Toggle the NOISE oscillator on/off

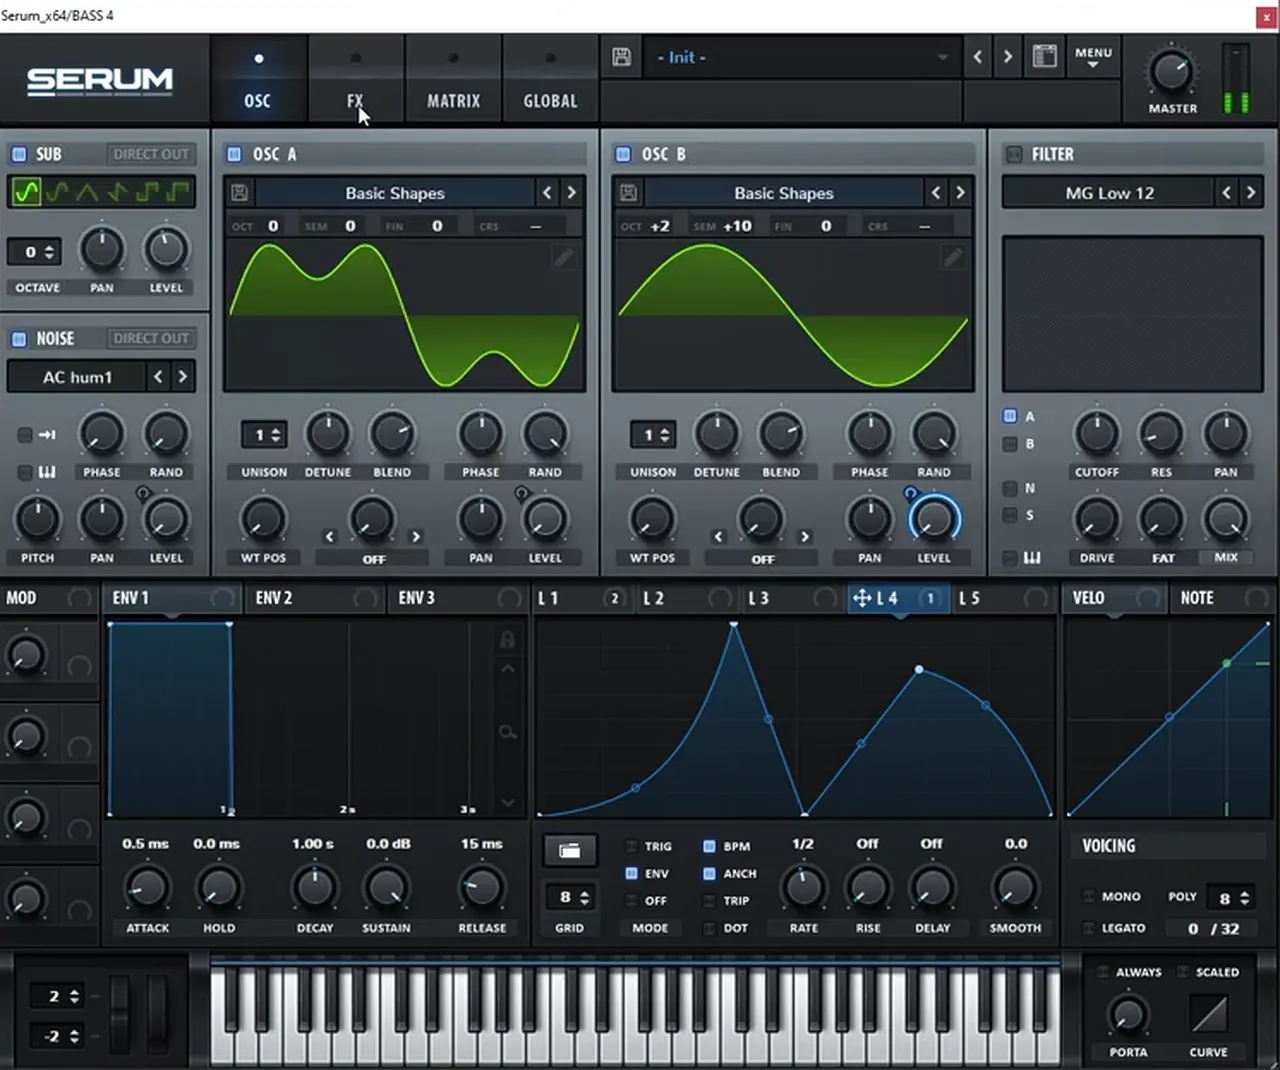click(19, 338)
